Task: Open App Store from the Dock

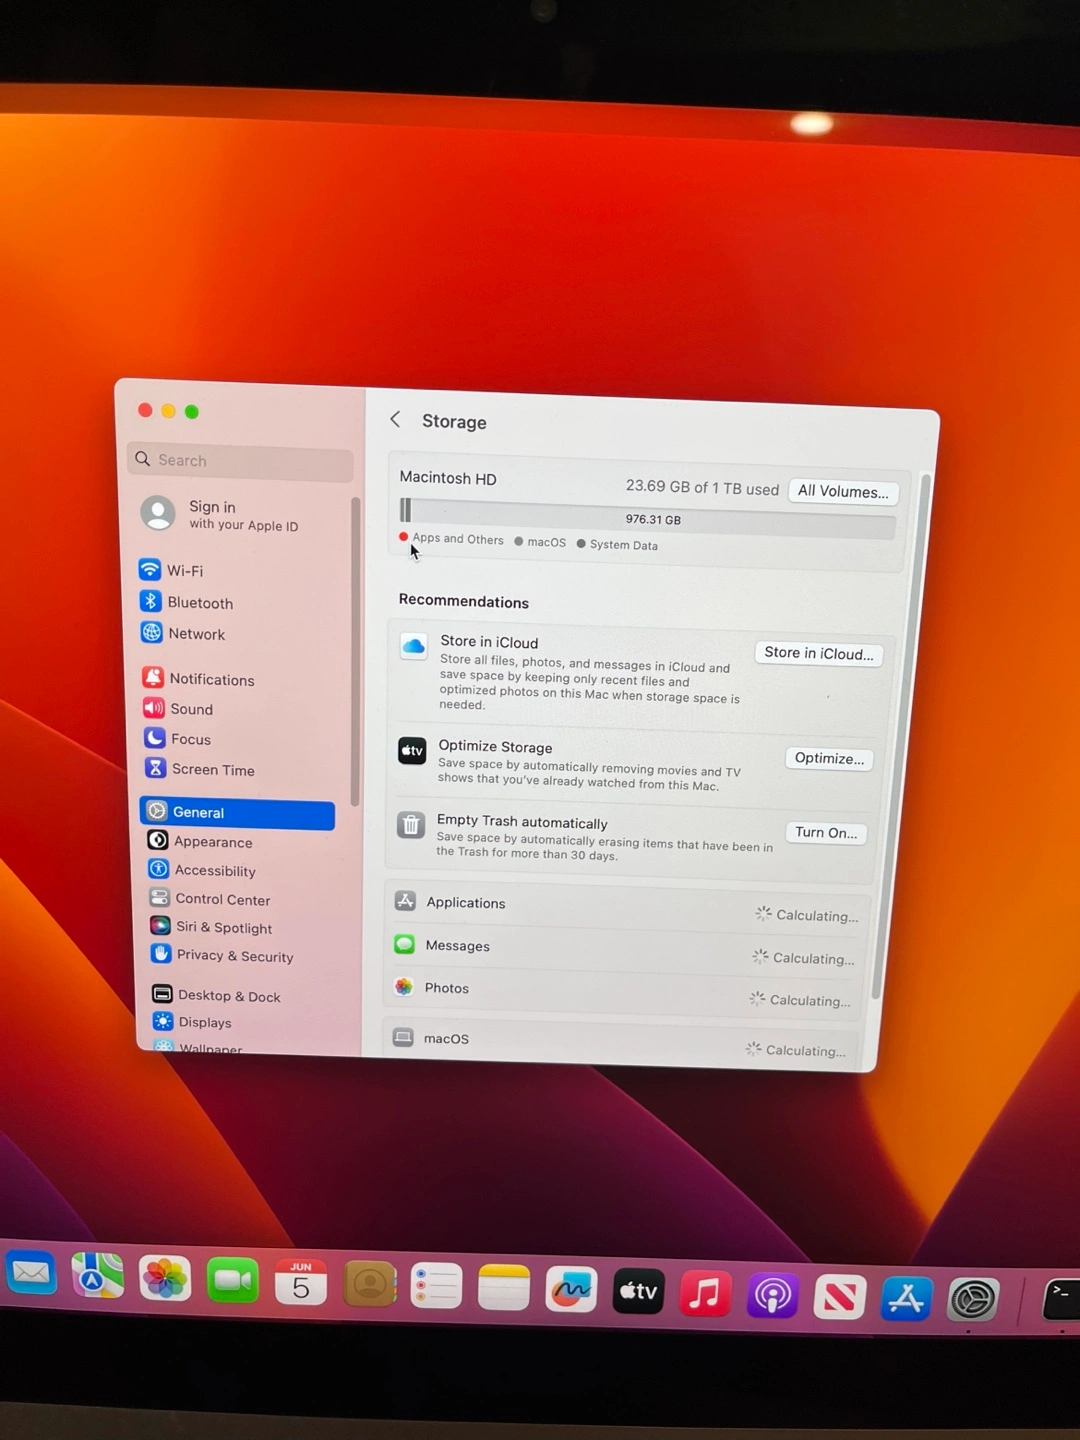Action: (906, 1299)
